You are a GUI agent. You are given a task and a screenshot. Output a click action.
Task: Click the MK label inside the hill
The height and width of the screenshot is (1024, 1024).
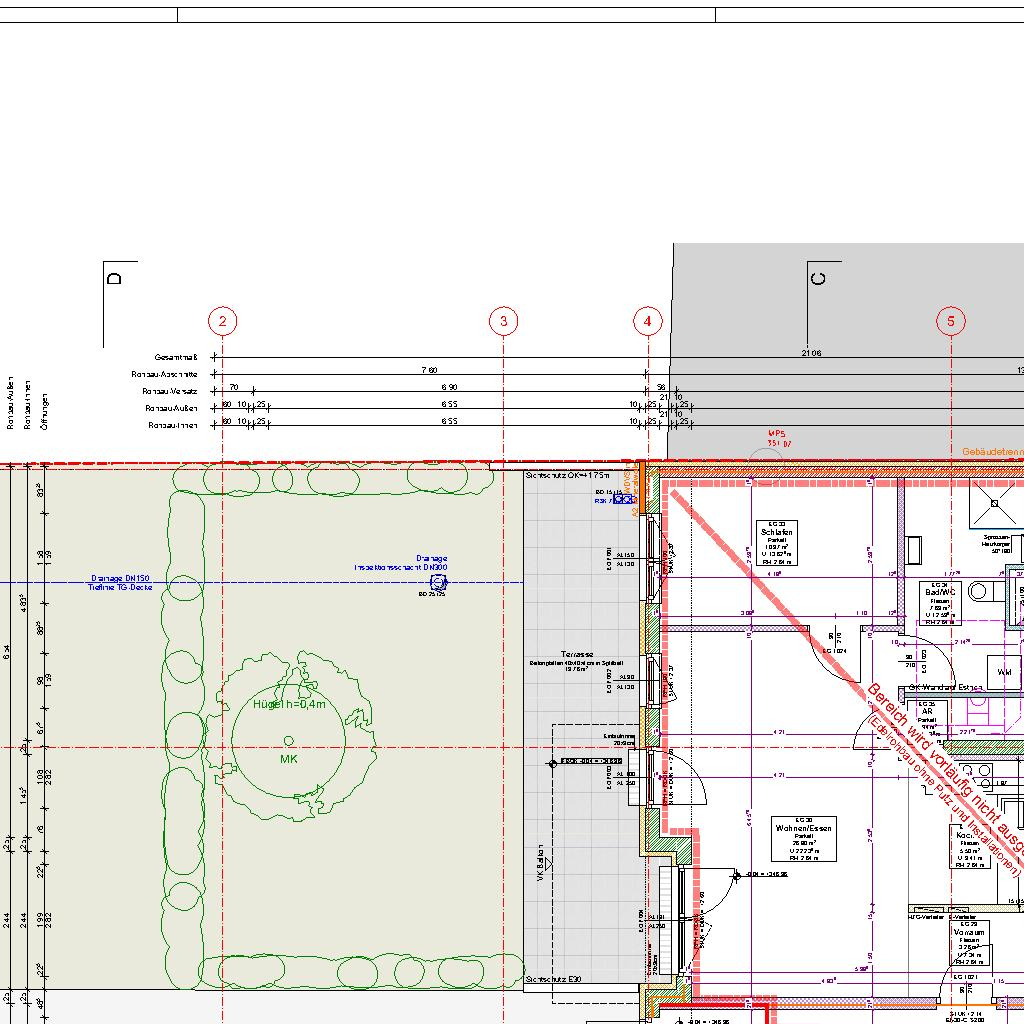click(x=289, y=759)
